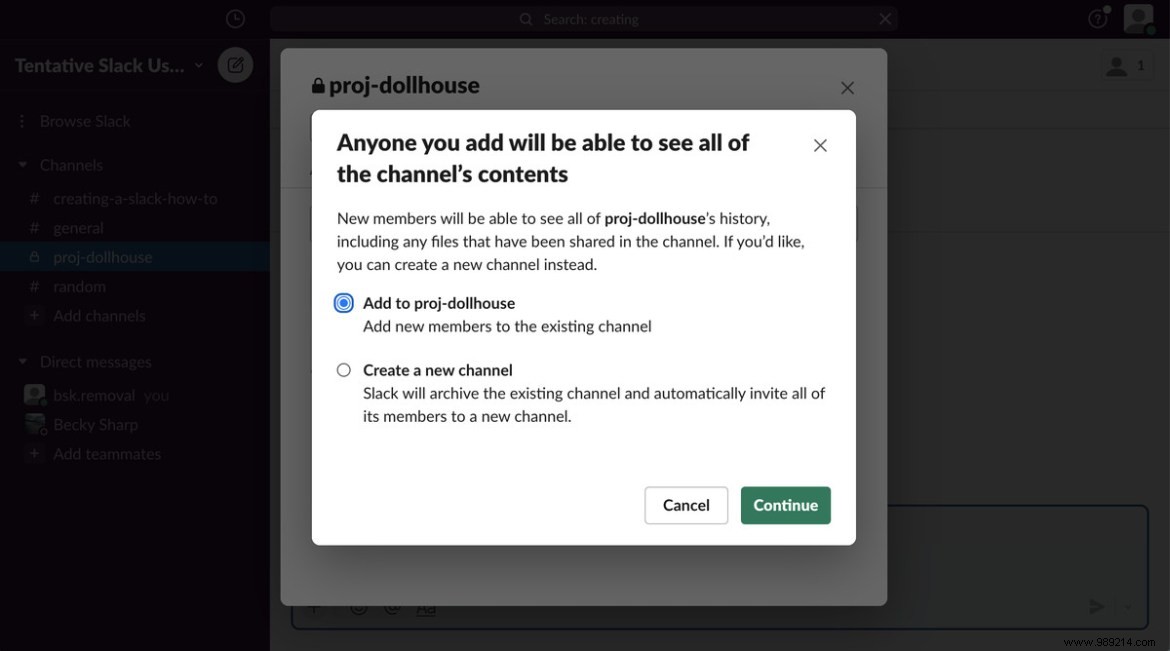
Task: Clear the search with the X icon
Action: 884,18
